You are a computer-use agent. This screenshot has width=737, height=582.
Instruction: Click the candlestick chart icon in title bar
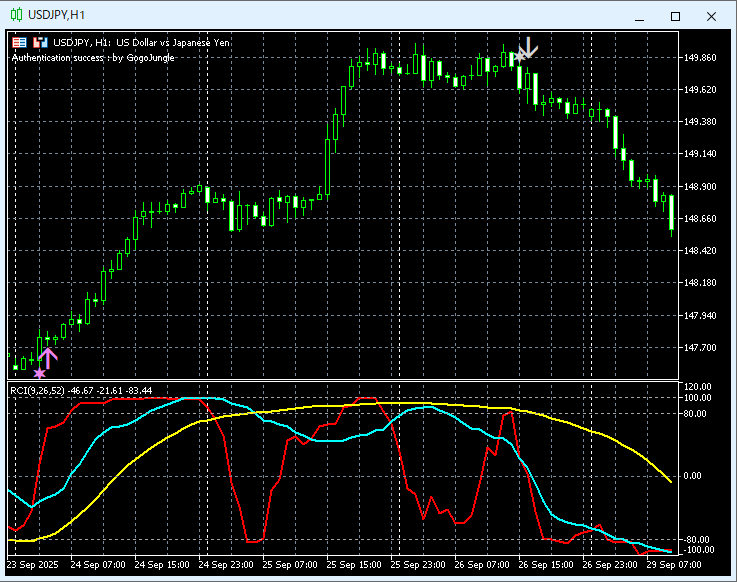click(x=17, y=16)
